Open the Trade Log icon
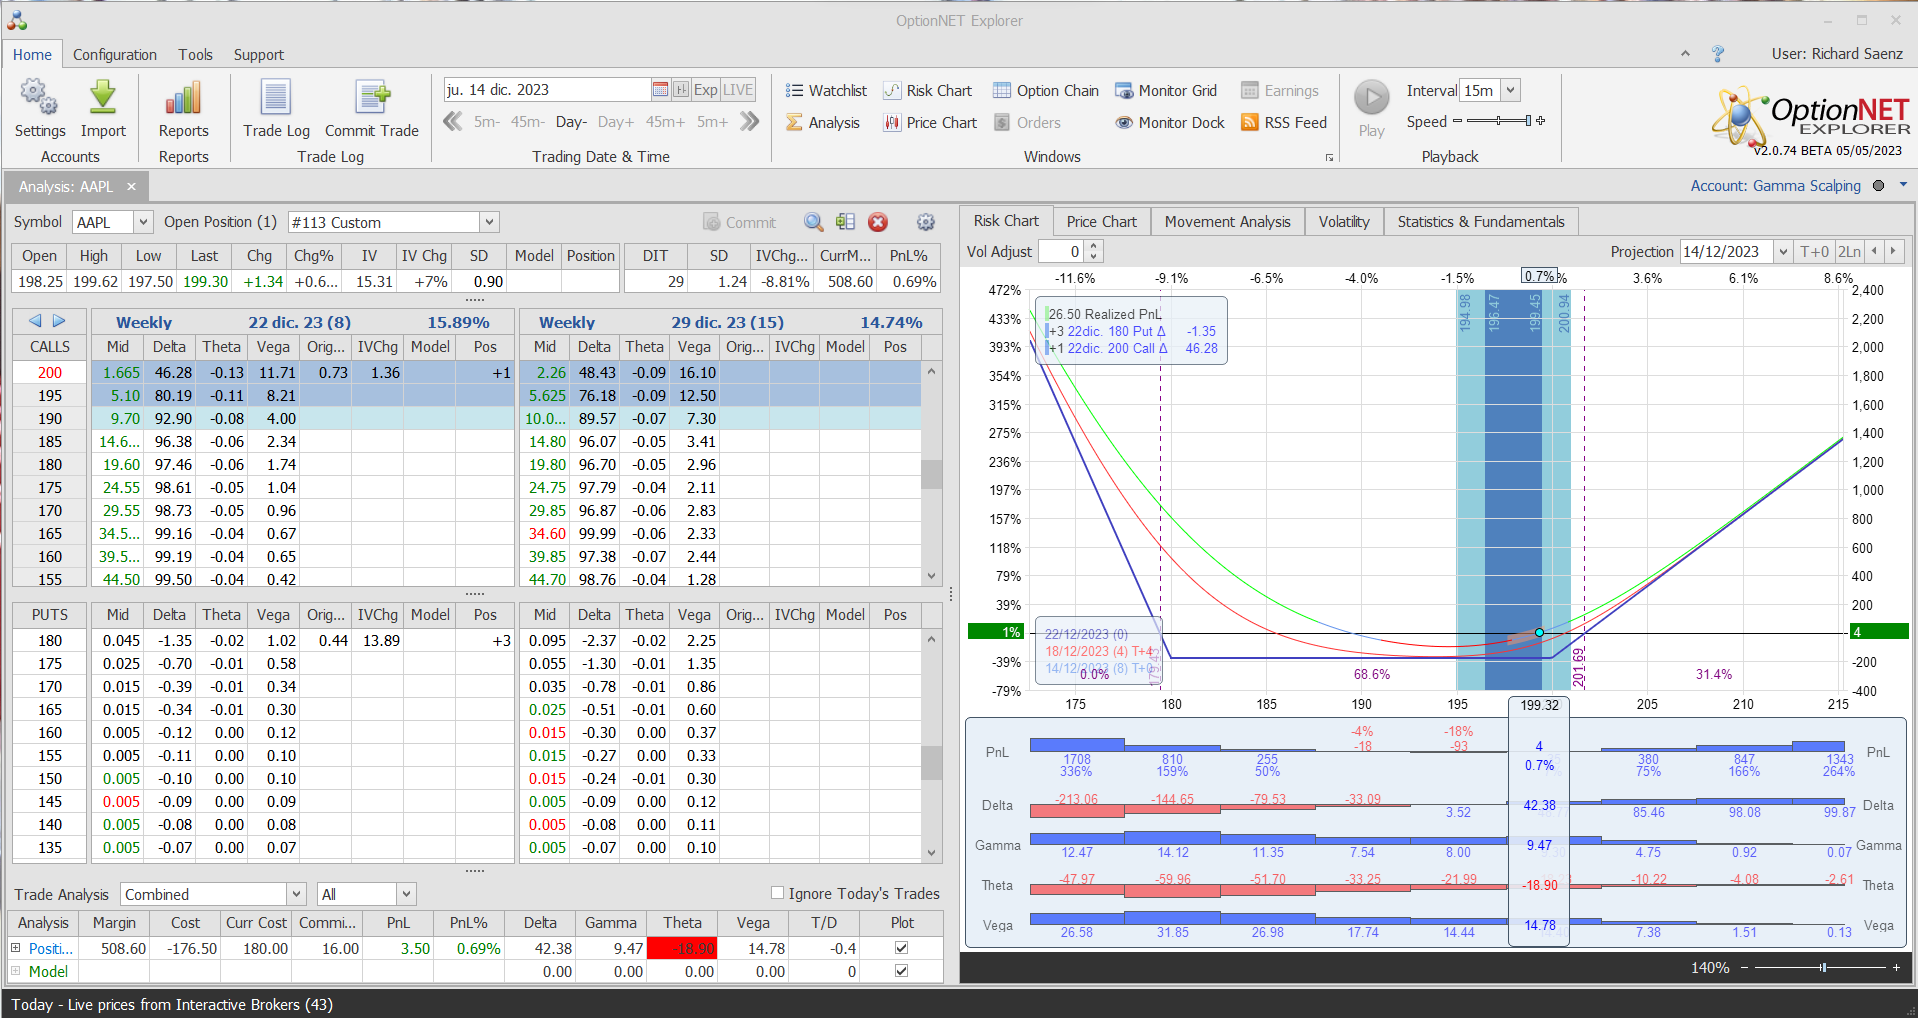This screenshot has height=1018, width=1918. pos(276,98)
